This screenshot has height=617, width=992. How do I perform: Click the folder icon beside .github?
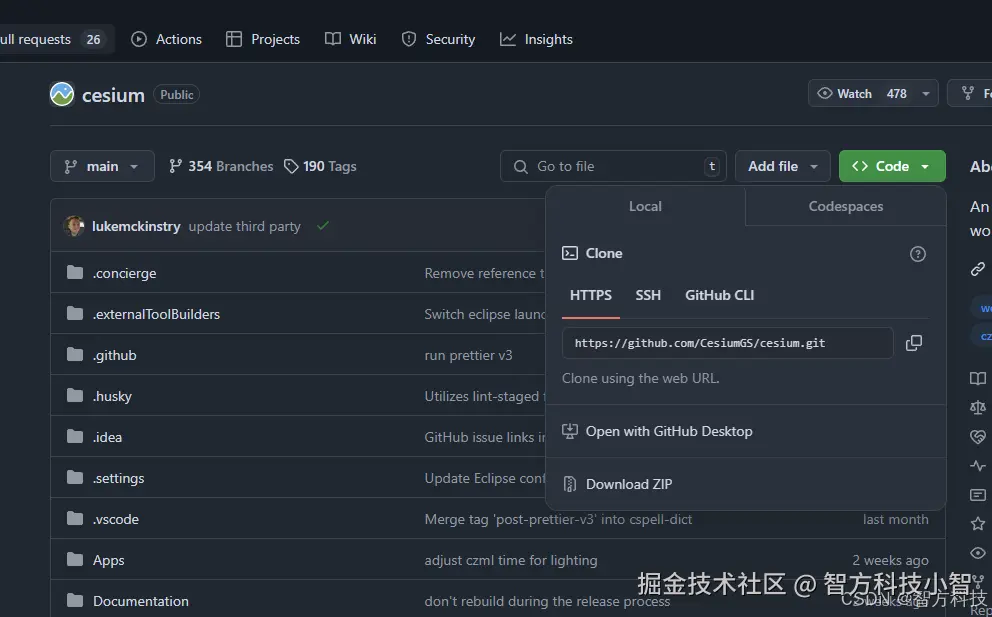click(x=75, y=354)
